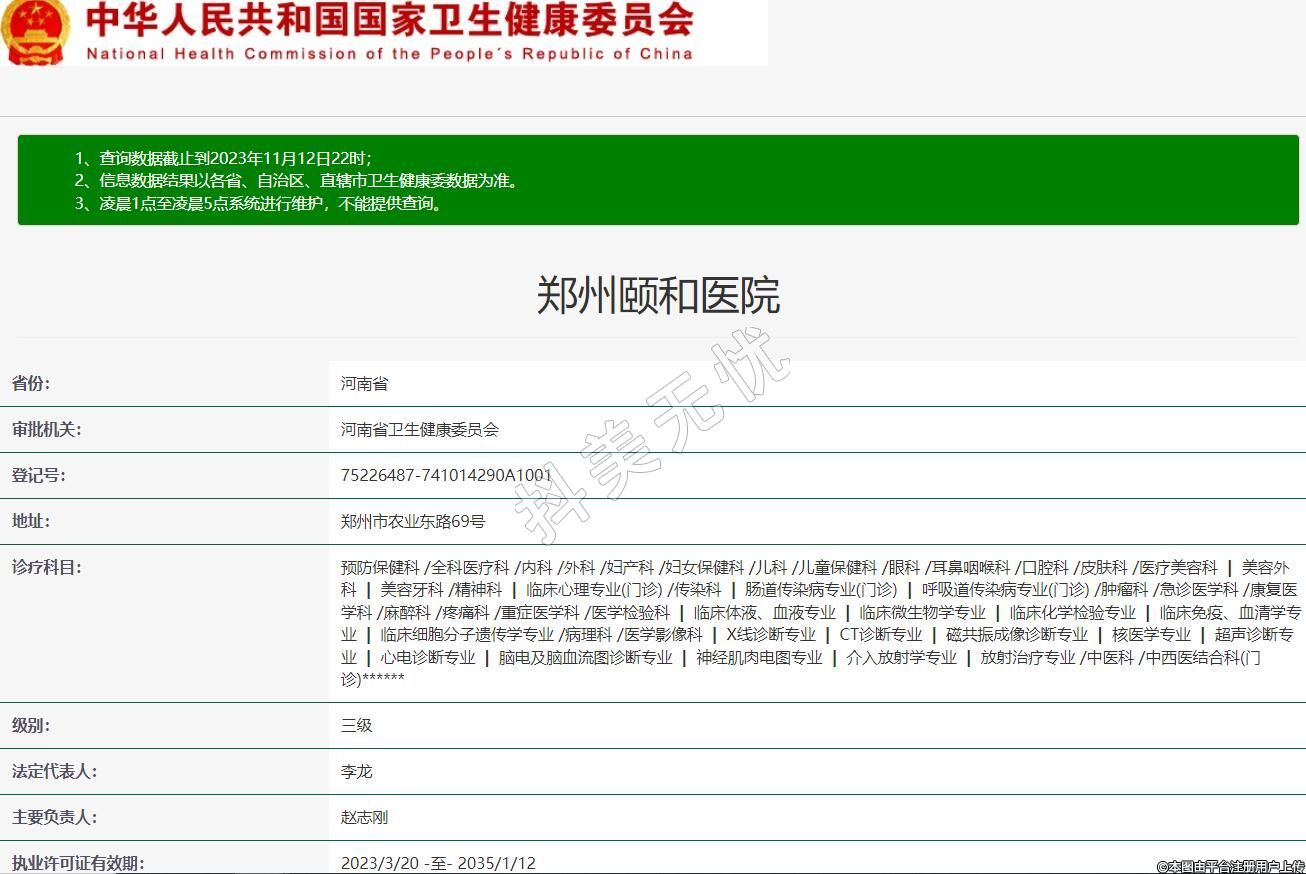Click the 省份 row label
This screenshot has height=874, width=1306.
(31, 383)
